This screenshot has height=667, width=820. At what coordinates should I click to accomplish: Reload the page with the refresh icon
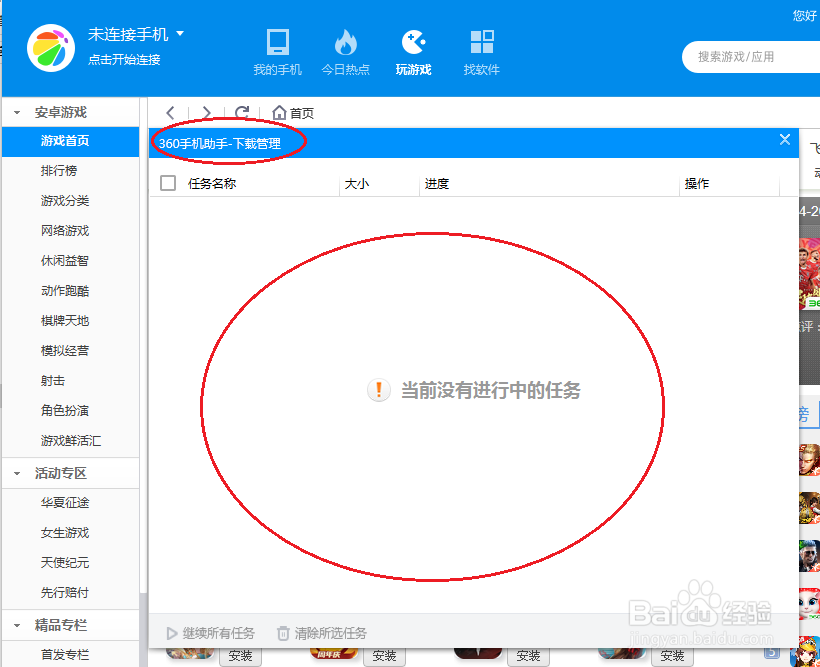click(x=242, y=112)
